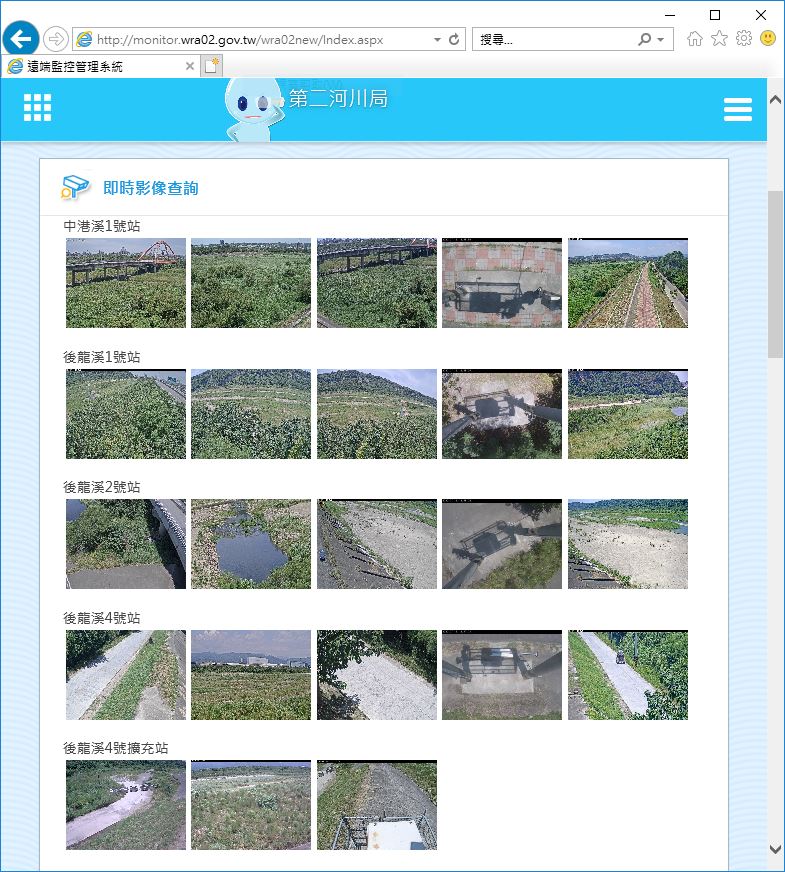Open 後龍溪4號擴充站 third image with equipment platform

pyautogui.click(x=377, y=805)
